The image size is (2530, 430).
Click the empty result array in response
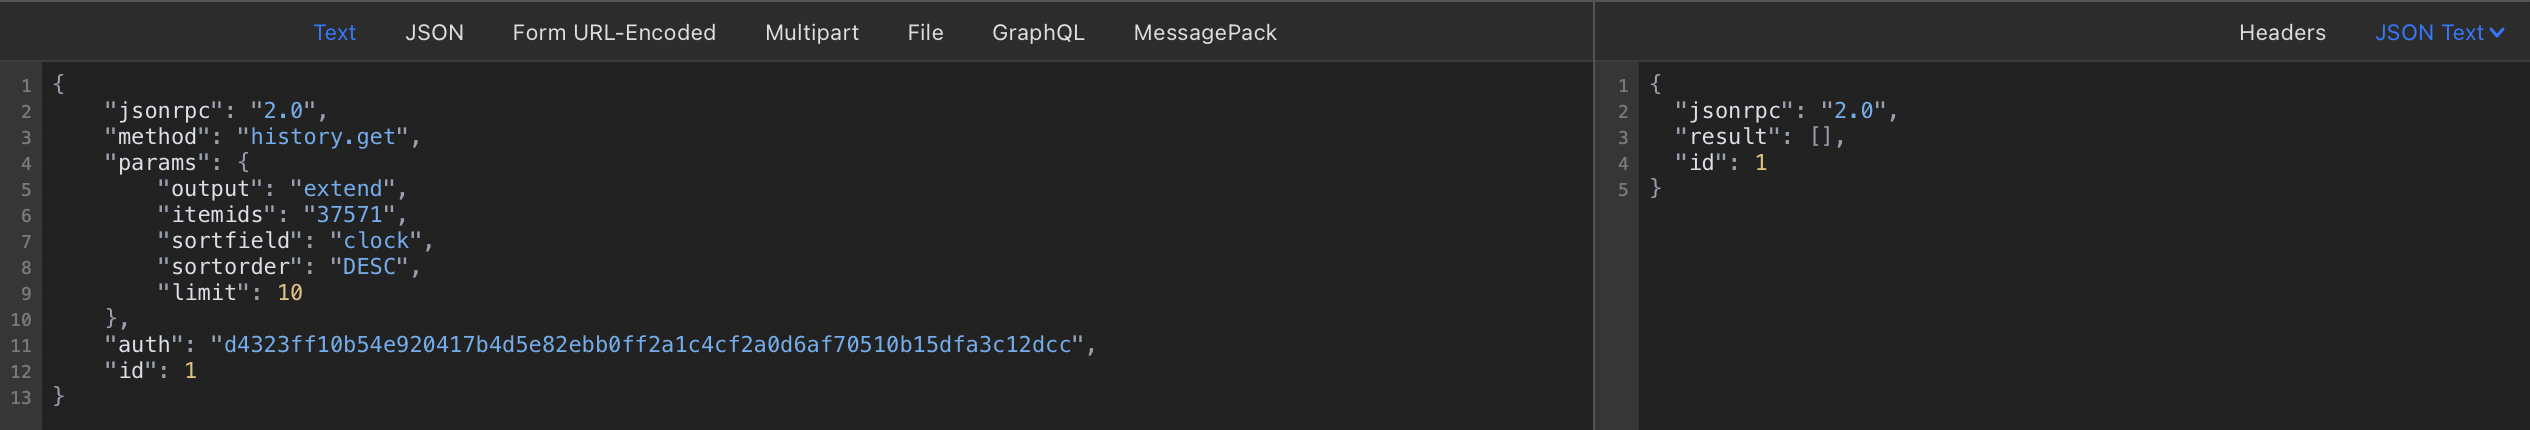[x=1820, y=137]
